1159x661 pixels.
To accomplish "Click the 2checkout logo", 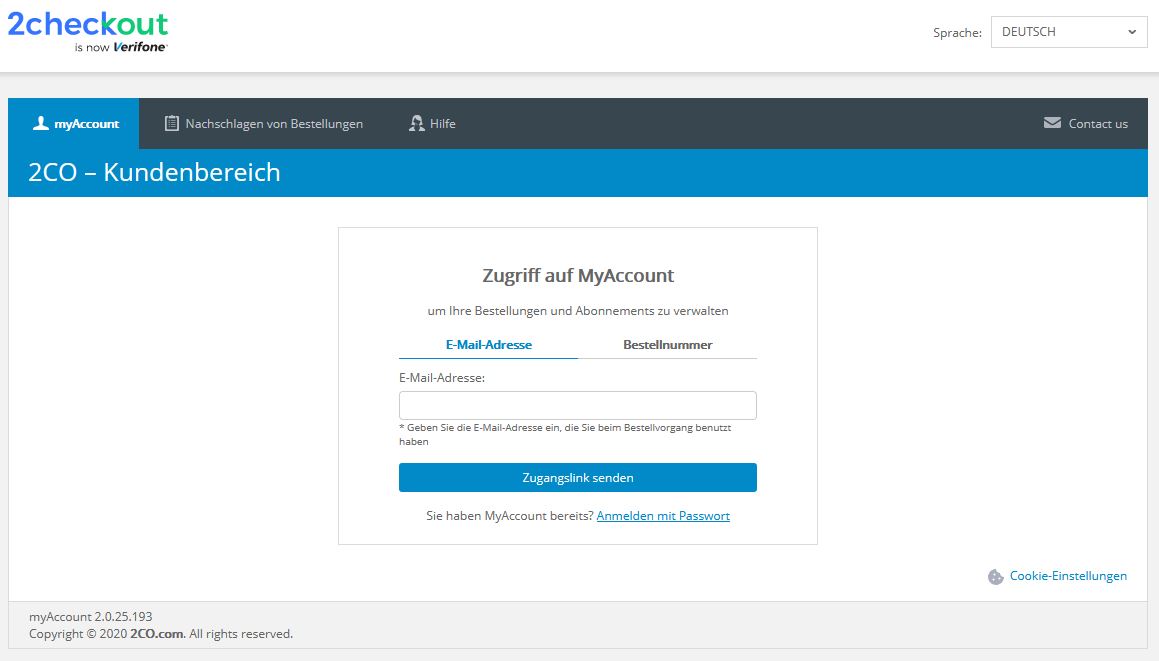I will pos(88,25).
